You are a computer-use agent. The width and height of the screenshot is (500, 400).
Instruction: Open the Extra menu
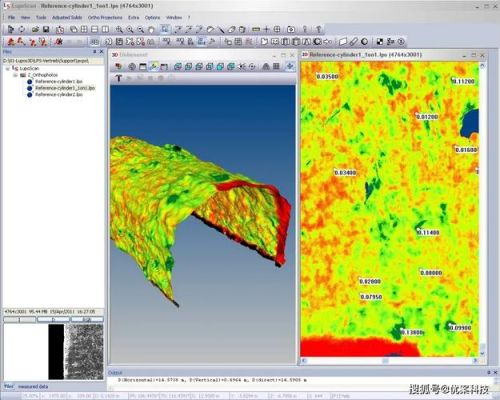point(134,17)
